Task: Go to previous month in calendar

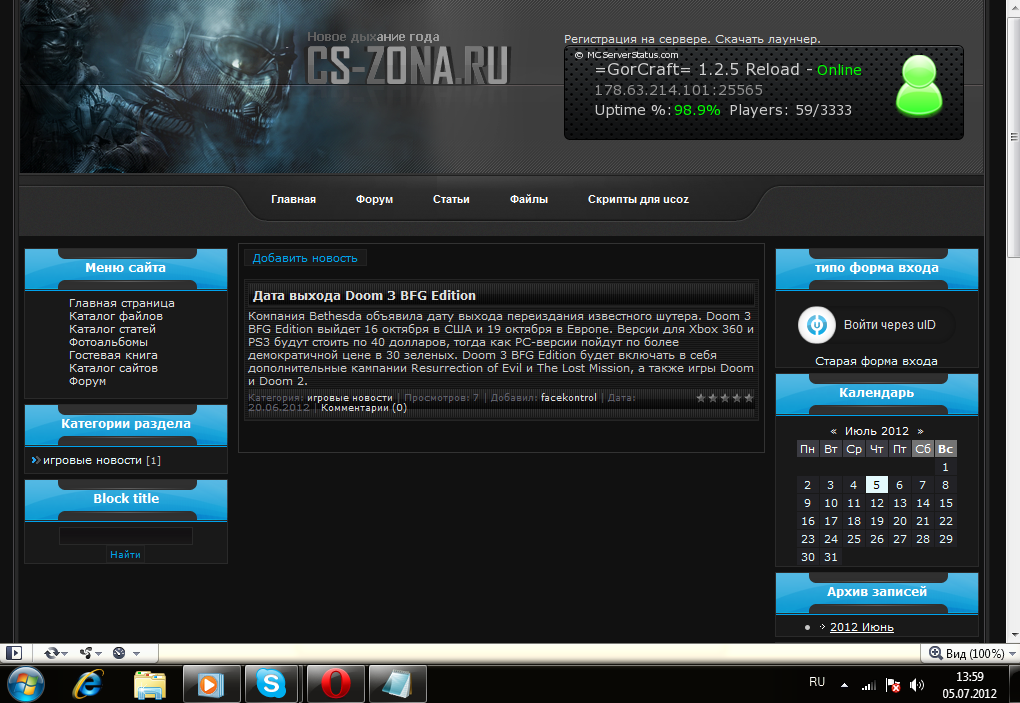Action: (833, 431)
